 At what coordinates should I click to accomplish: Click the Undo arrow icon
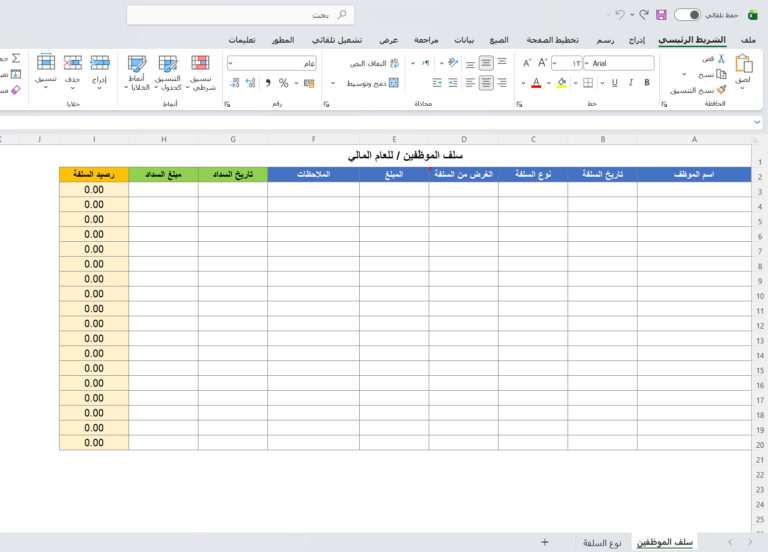click(621, 15)
